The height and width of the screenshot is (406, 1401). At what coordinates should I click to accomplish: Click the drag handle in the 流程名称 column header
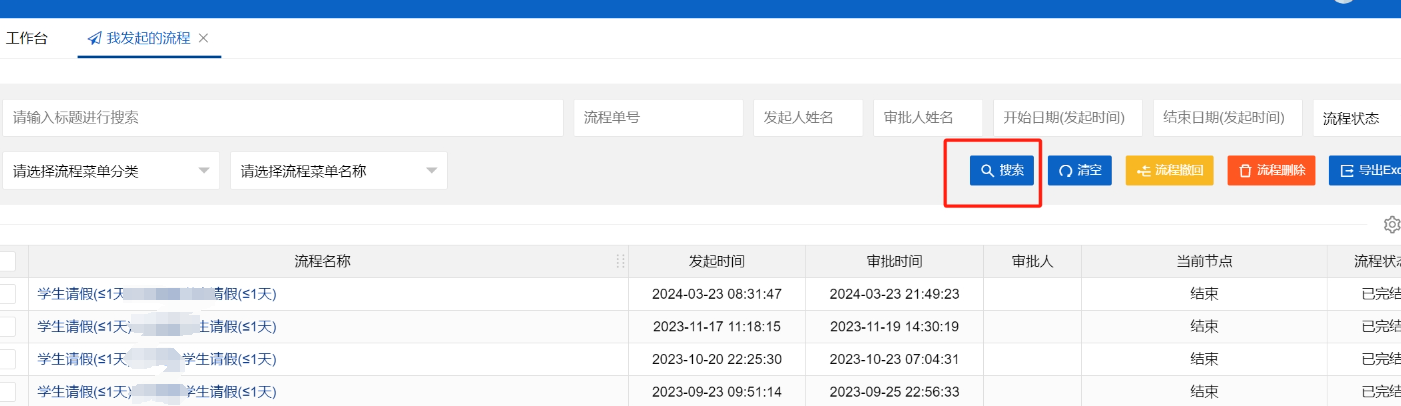[620, 262]
